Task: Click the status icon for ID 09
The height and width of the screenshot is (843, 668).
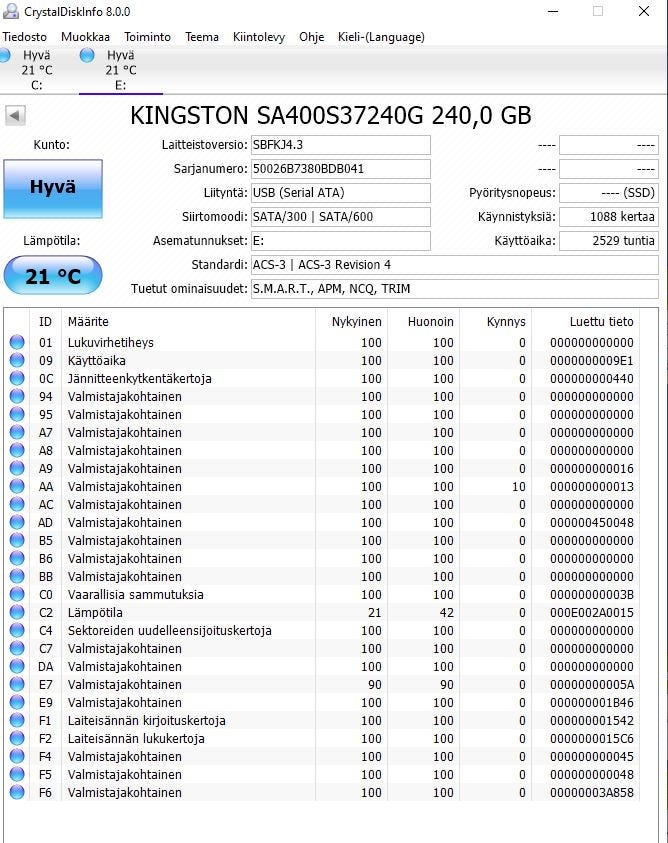Action: click(x=17, y=360)
